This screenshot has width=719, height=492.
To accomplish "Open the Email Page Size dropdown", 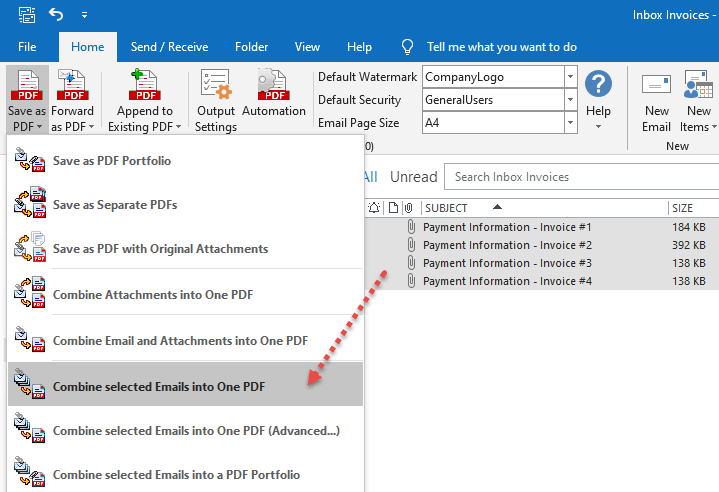I will point(570,122).
